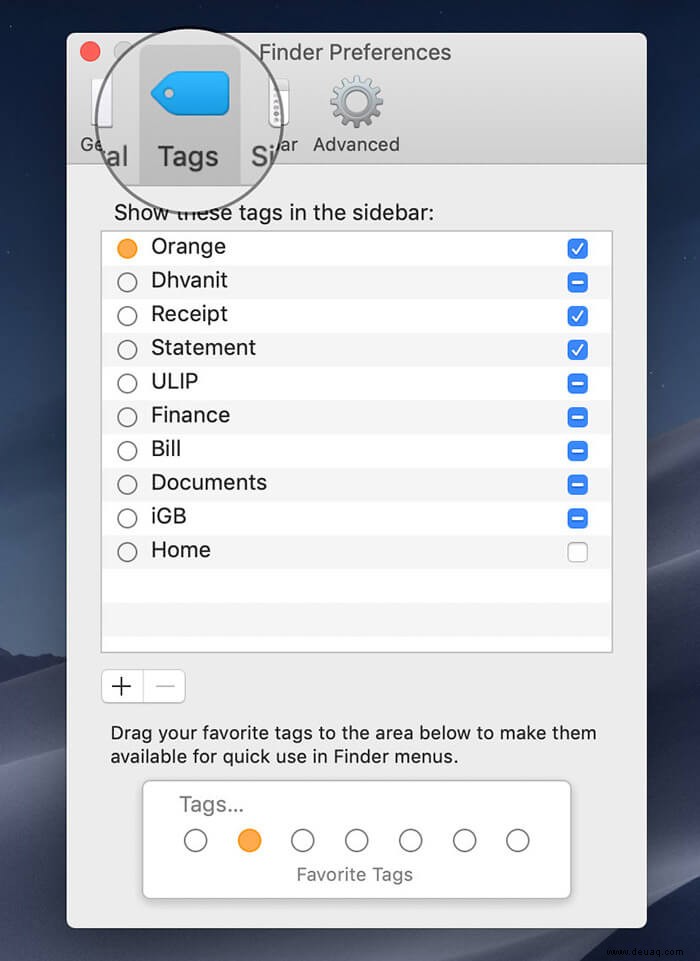This screenshot has height=961, width=700.
Task: Toggle the ULIP tag checkbox
Action: click(x=577, y=383)
